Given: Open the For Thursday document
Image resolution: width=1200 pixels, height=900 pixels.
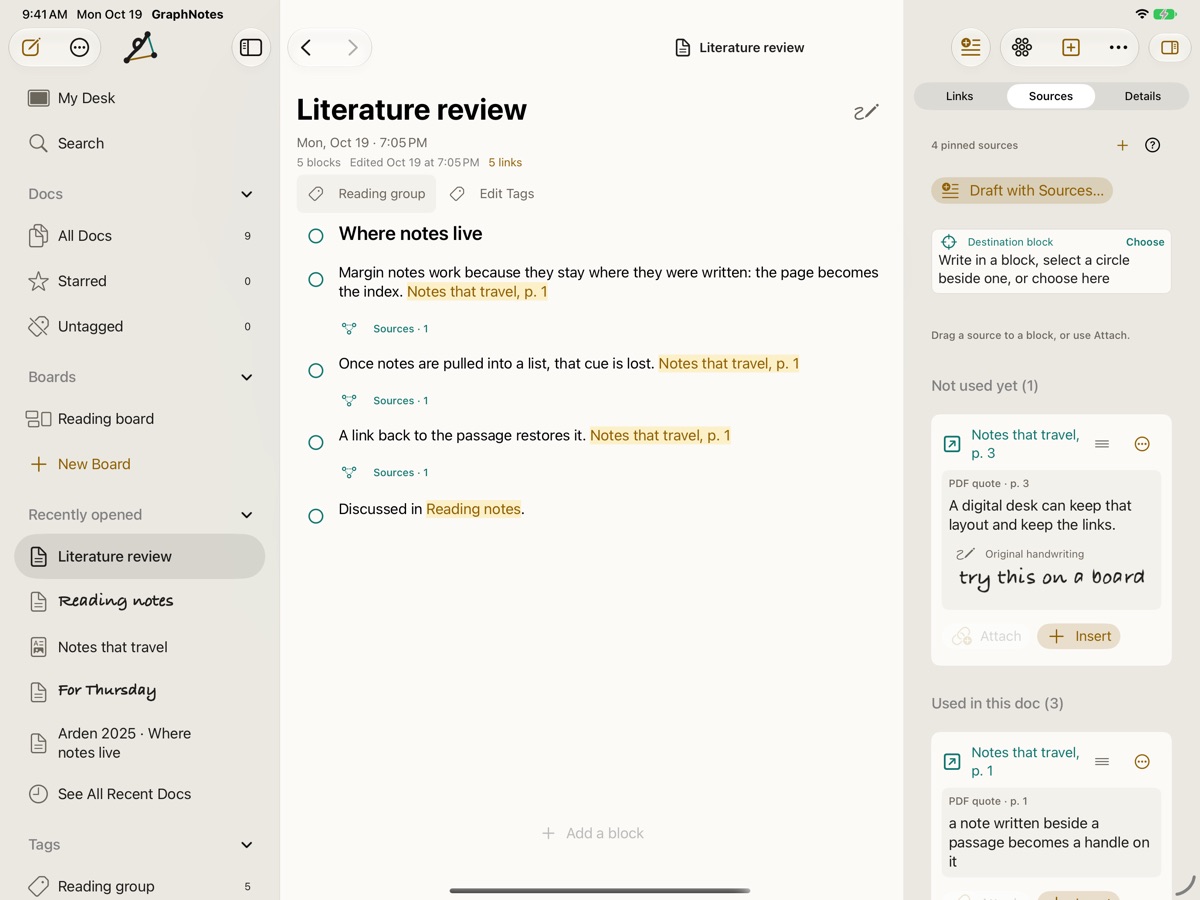Looking at the screenshot, I should [140, 691].
